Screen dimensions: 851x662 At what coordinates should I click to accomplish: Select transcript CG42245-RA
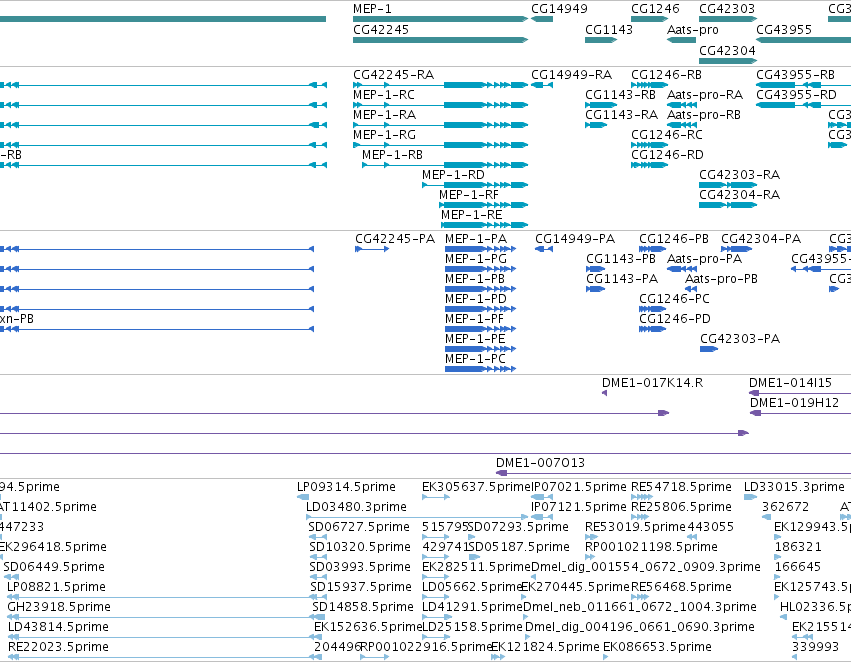coord(440,85)
